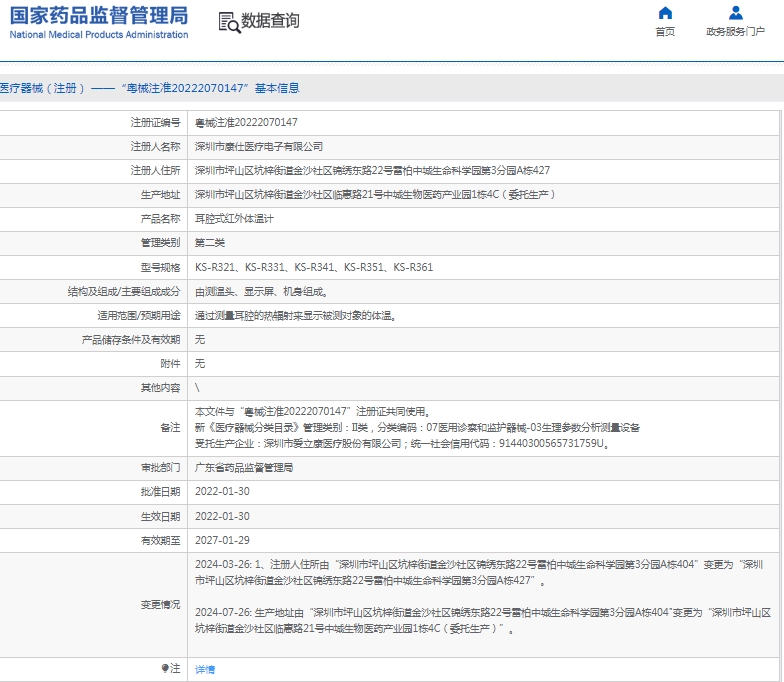Click the 生产地址 row label
Viewport: 784px width, 682px height.
[160, 194]
